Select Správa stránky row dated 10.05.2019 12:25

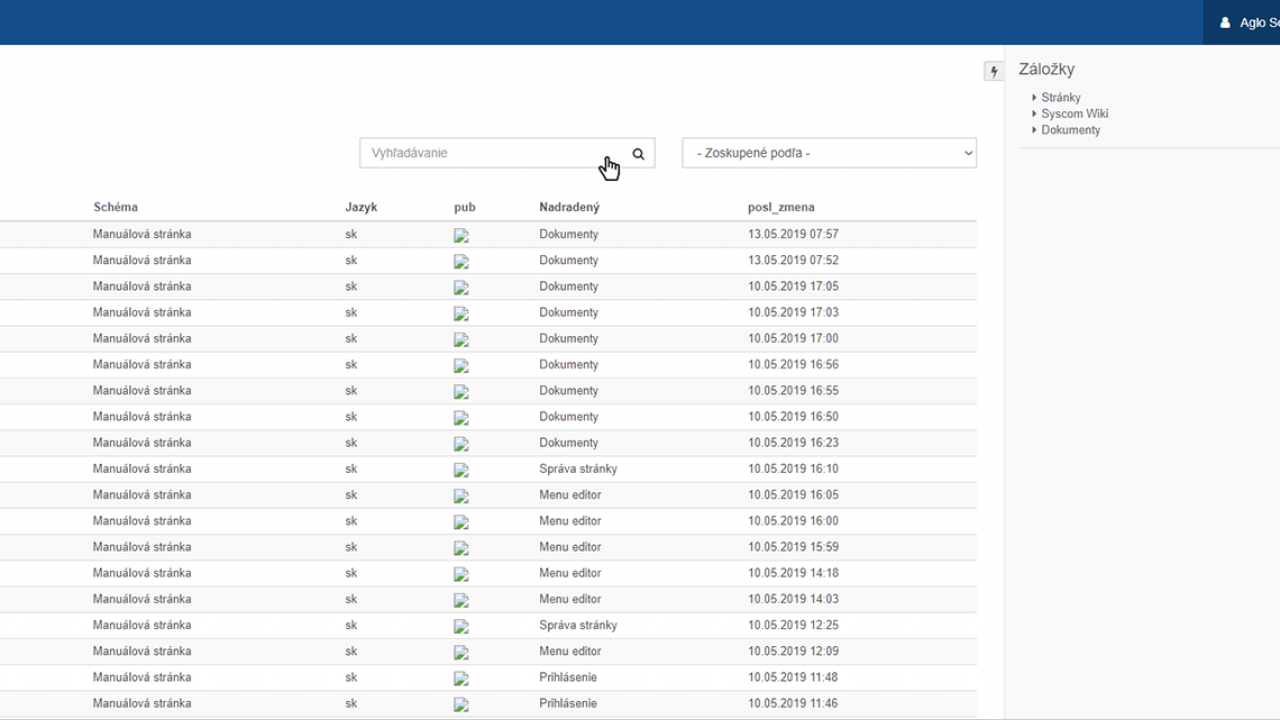tap(577, 625)
